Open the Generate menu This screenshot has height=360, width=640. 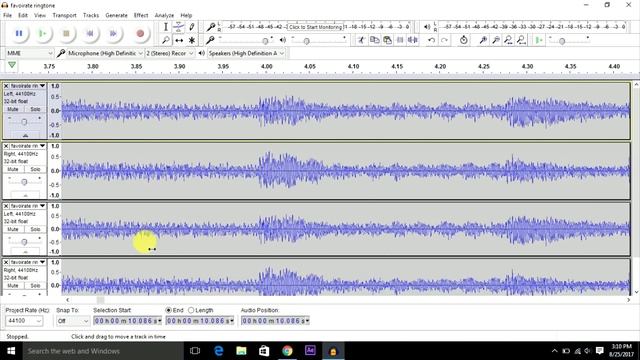point(116,15)
